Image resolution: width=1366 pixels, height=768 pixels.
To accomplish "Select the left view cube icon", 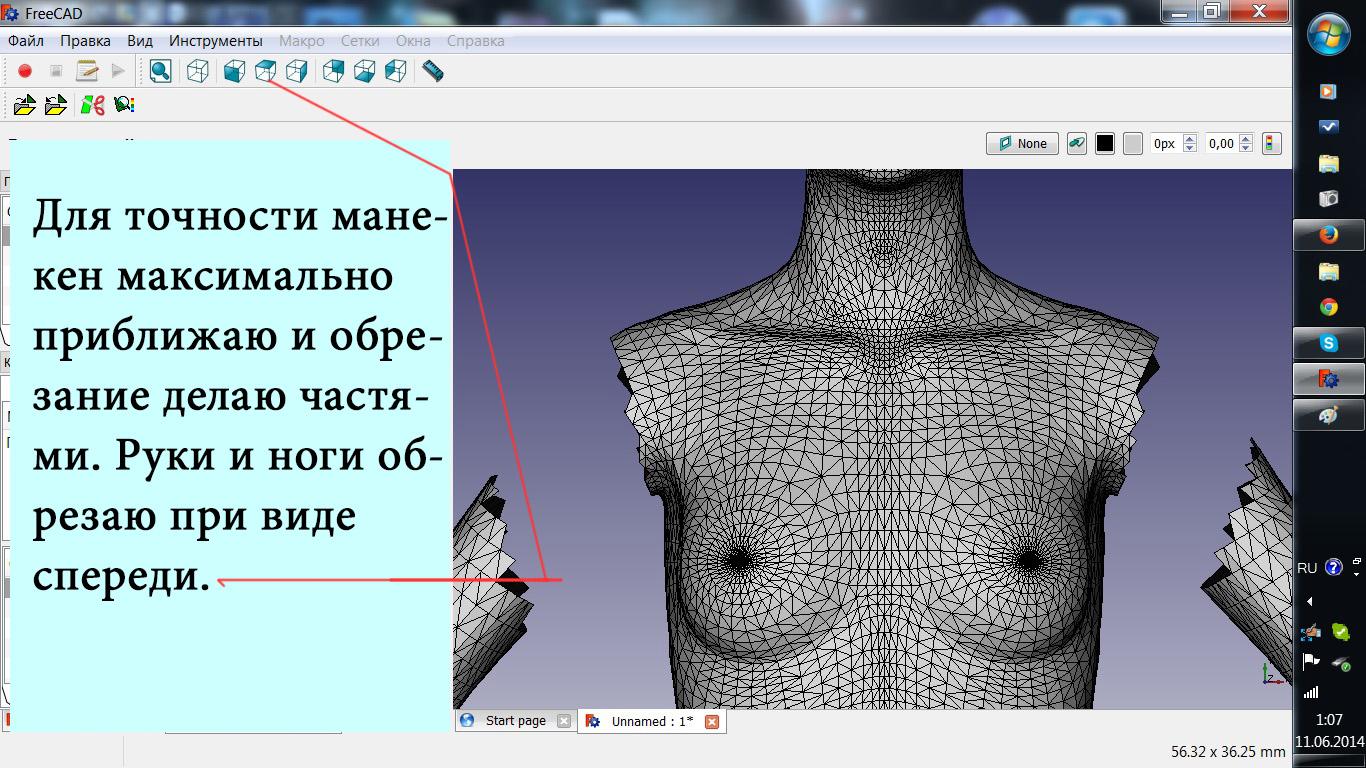I will coord(396,71).
